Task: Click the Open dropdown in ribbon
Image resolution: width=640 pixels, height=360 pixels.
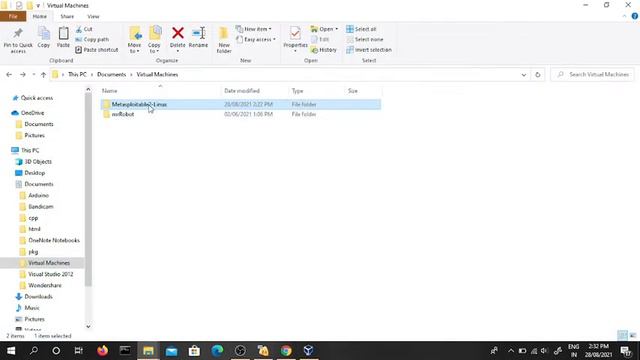Action: (324, 29)
